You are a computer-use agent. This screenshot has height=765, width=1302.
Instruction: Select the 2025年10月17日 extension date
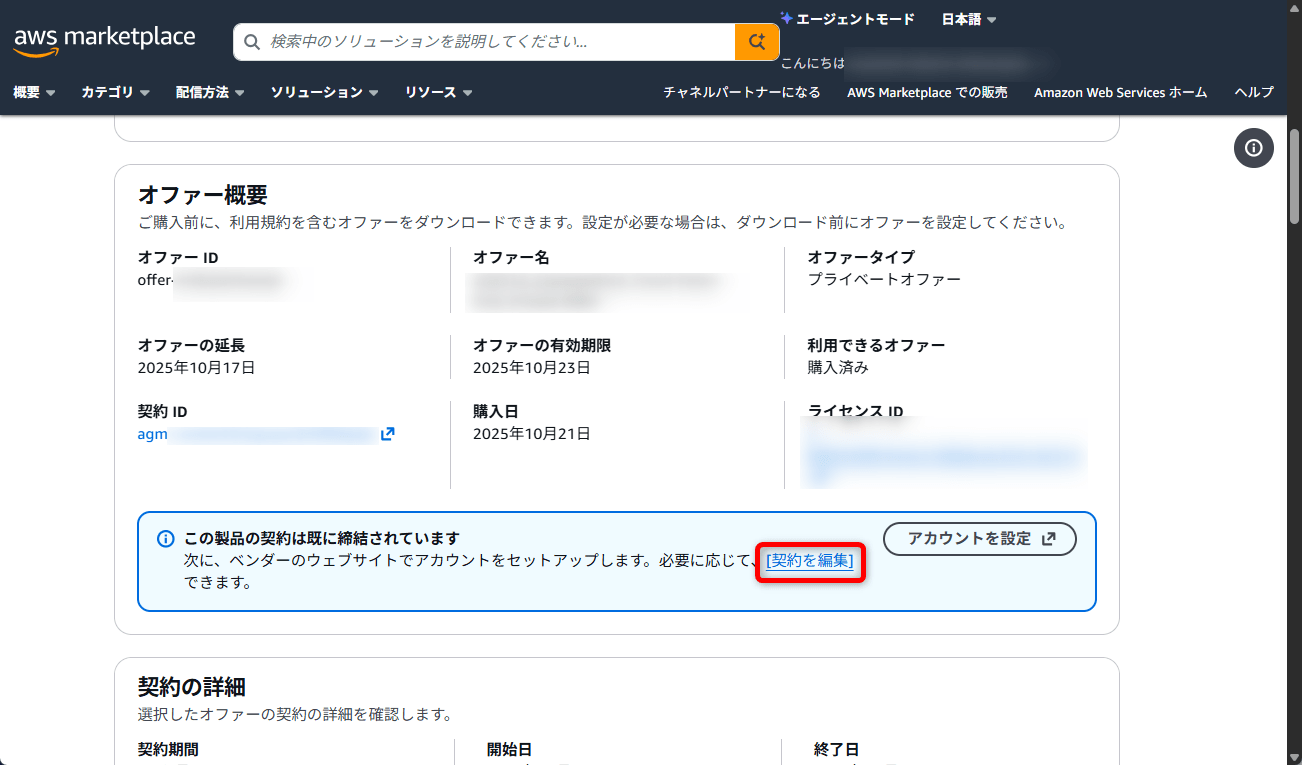(x=197, y=367)
